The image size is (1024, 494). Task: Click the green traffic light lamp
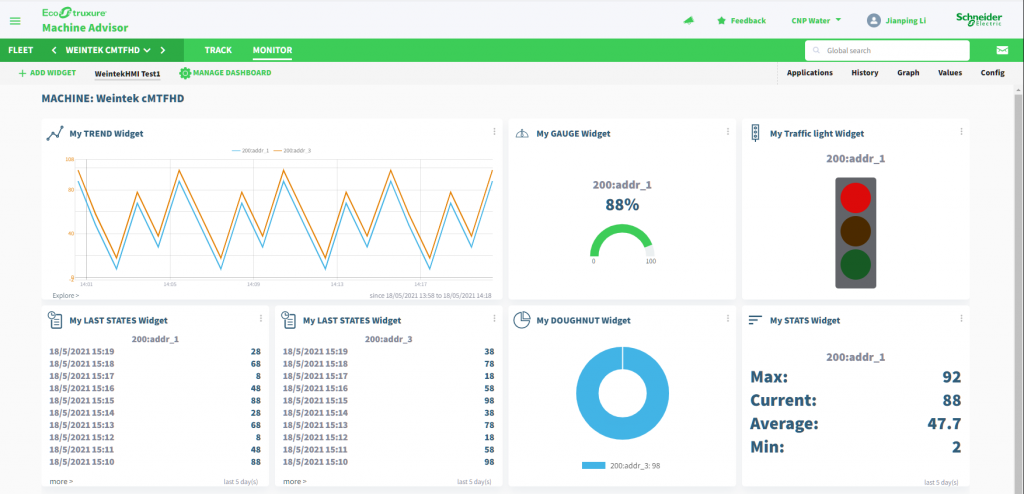(x=856, y=265)
